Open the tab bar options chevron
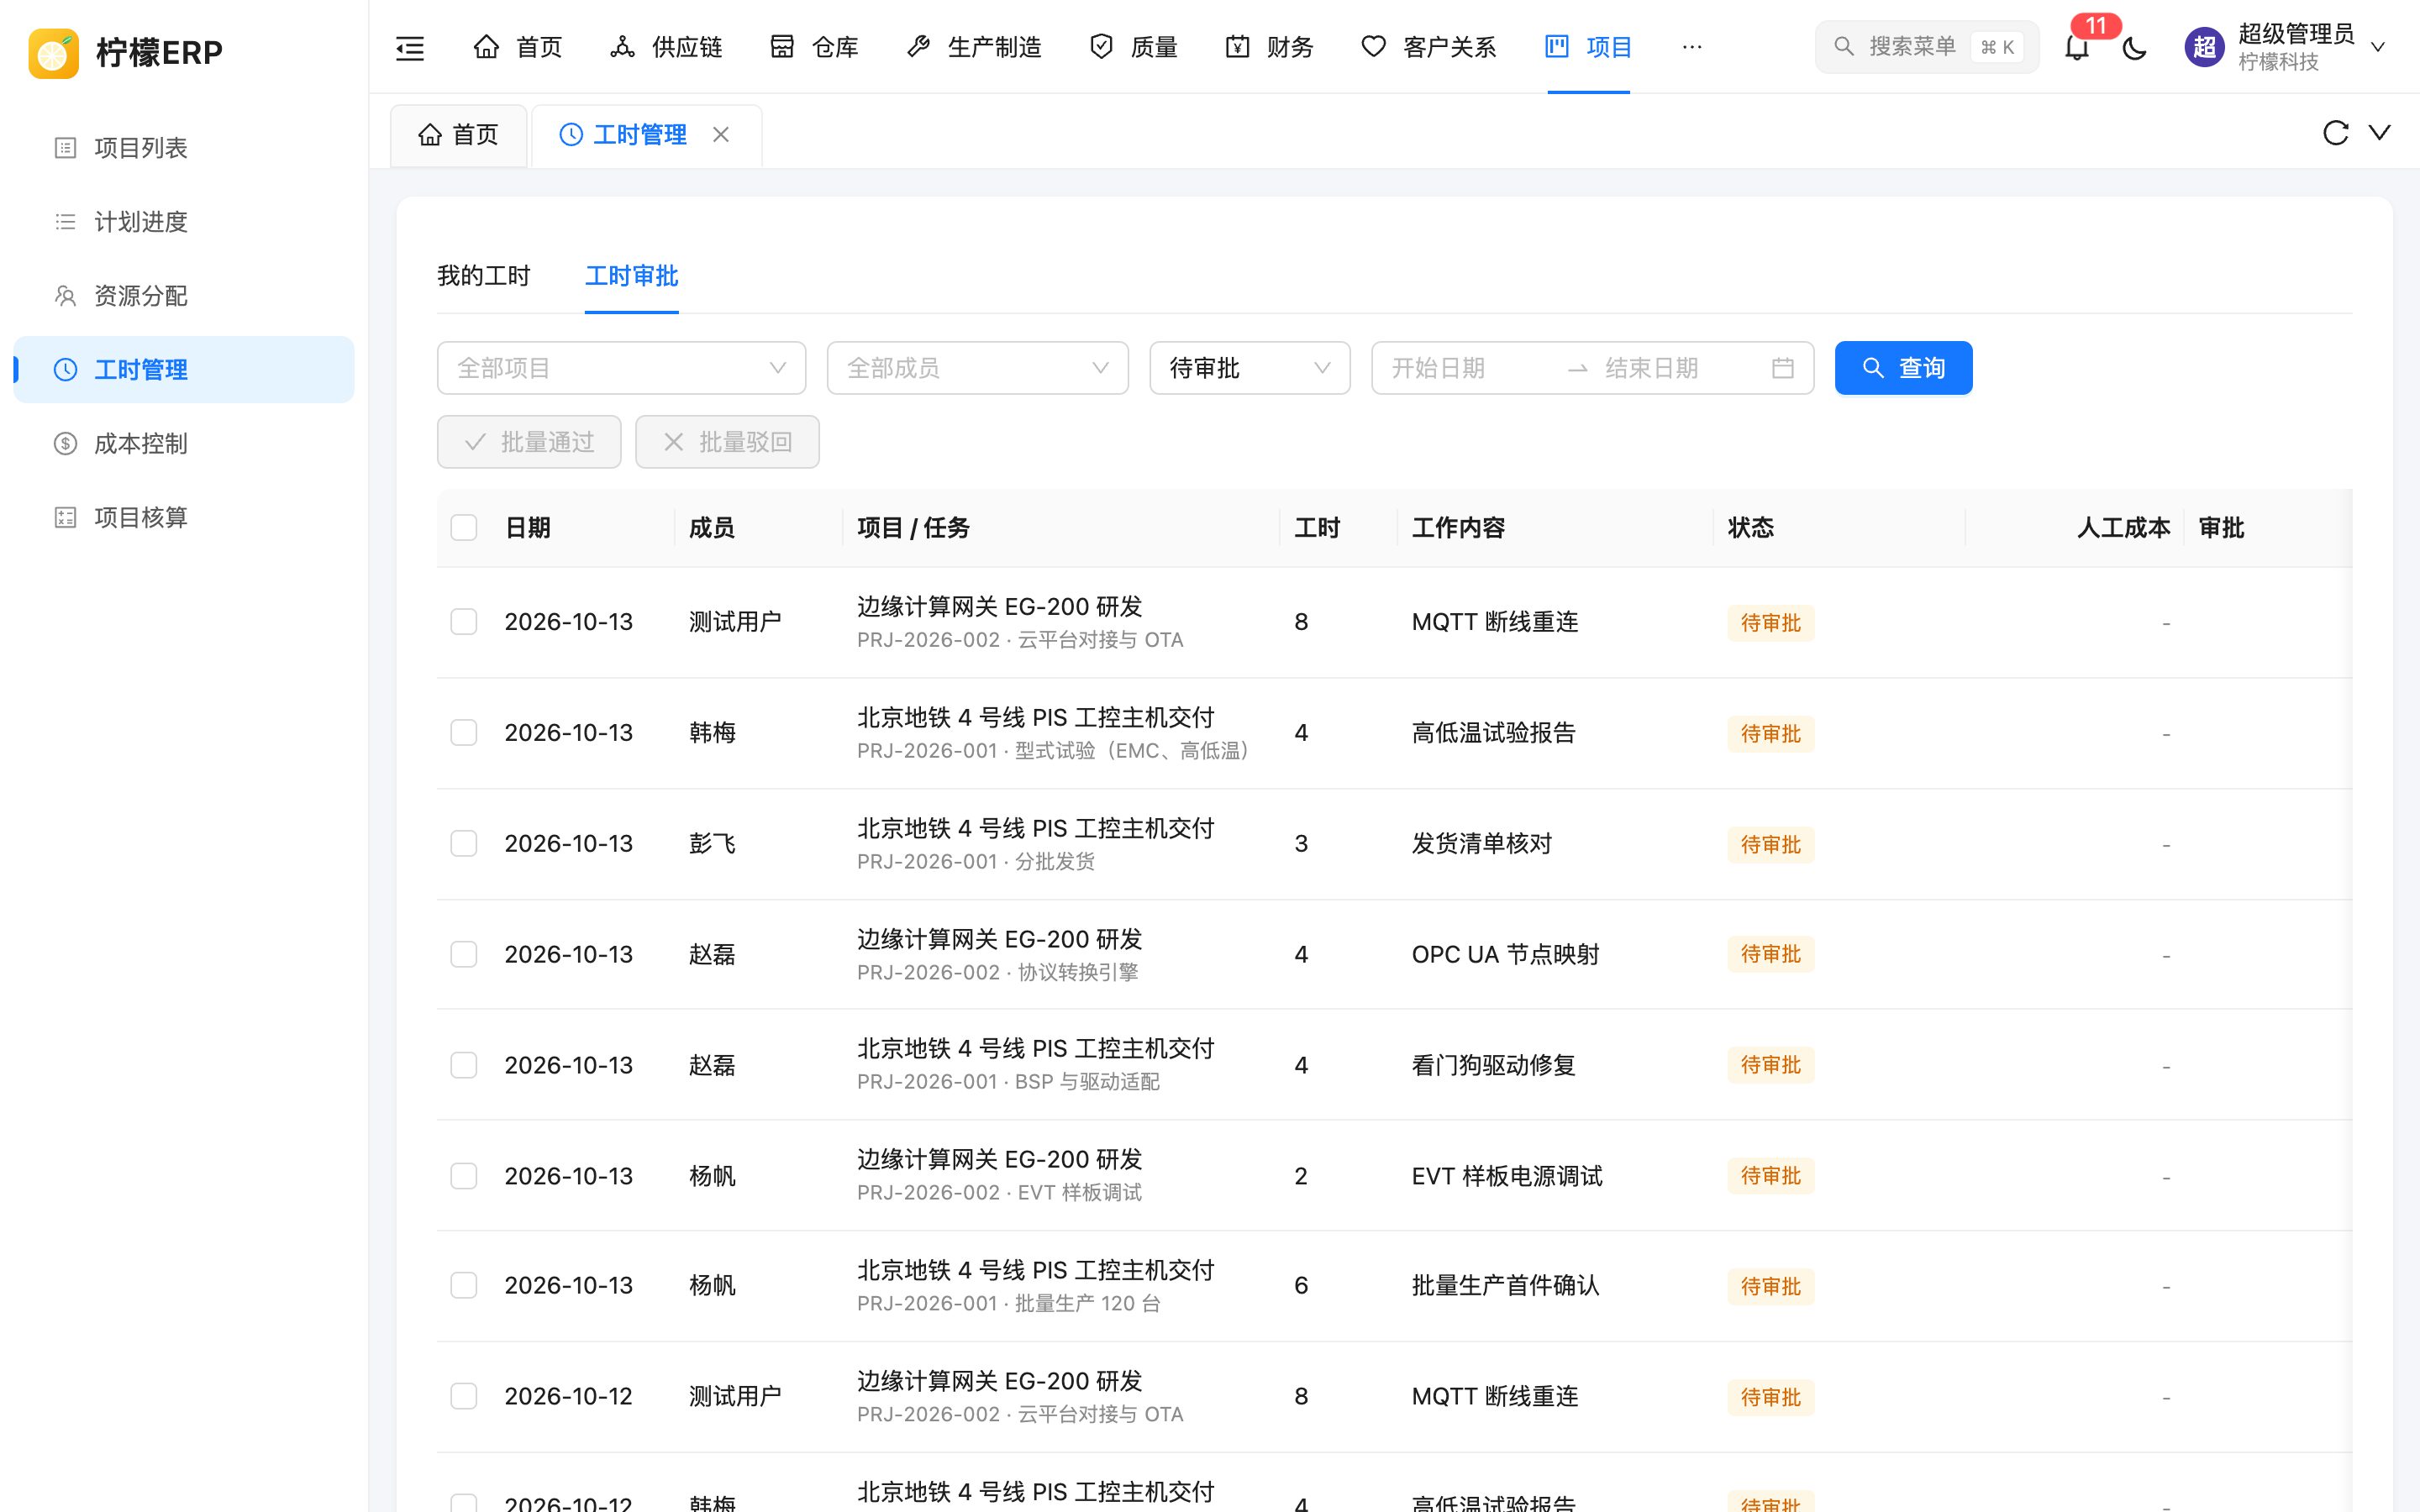This screenshot has width=2420, height=1512. pyautogui.click(x=2380, y=133)
